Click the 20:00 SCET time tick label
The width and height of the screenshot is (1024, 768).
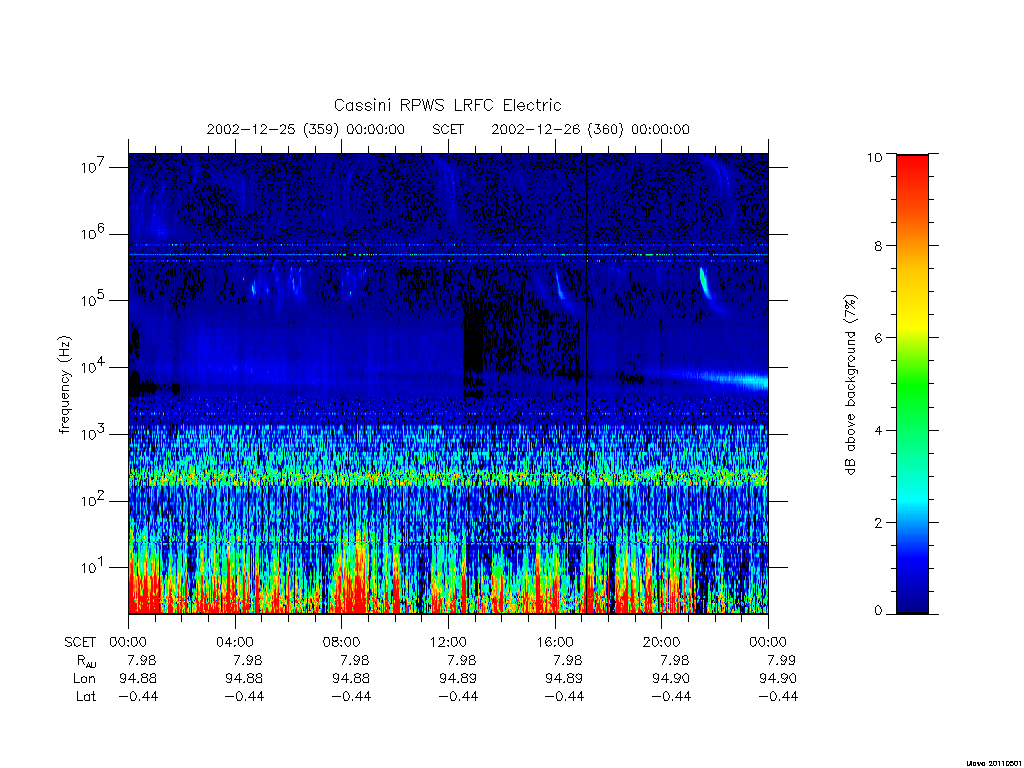662,642
